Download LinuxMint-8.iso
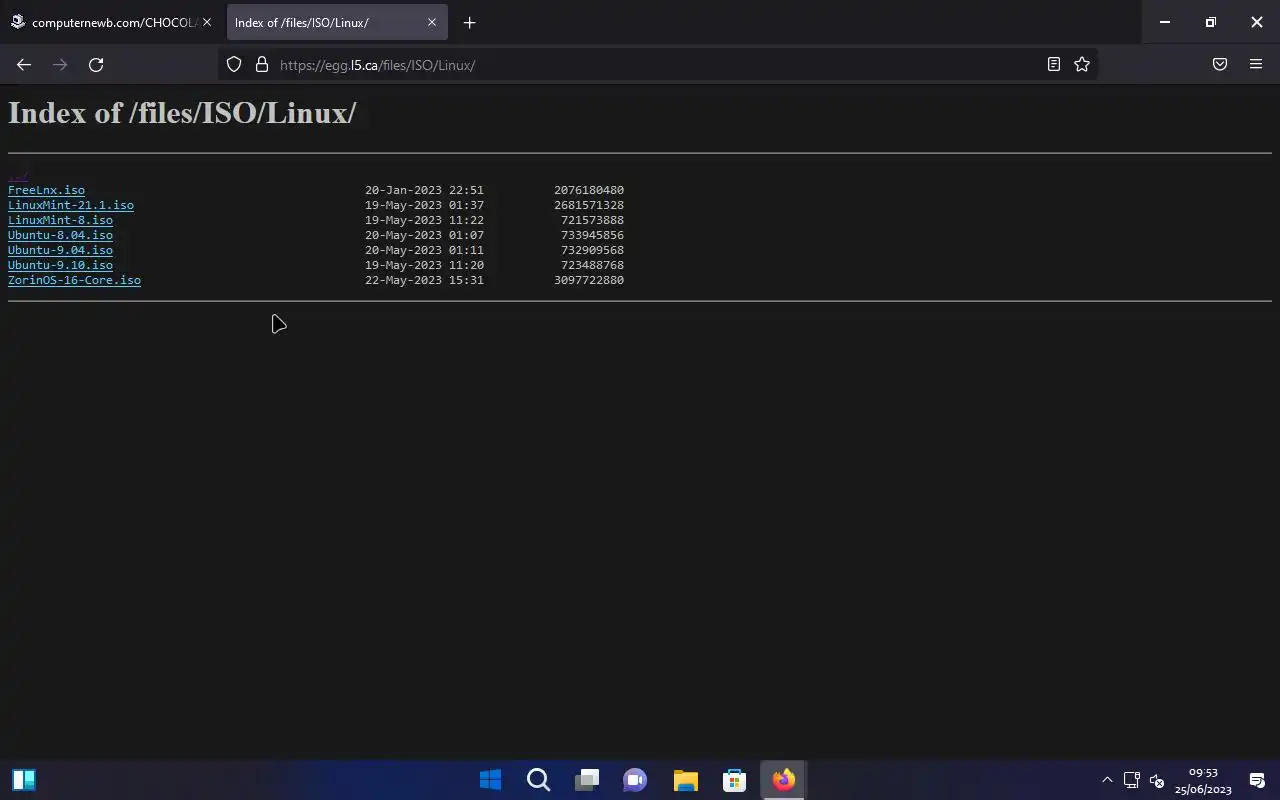Viewport: 1280px width, 800px height. pyautogui.click(x=60, y=220)
